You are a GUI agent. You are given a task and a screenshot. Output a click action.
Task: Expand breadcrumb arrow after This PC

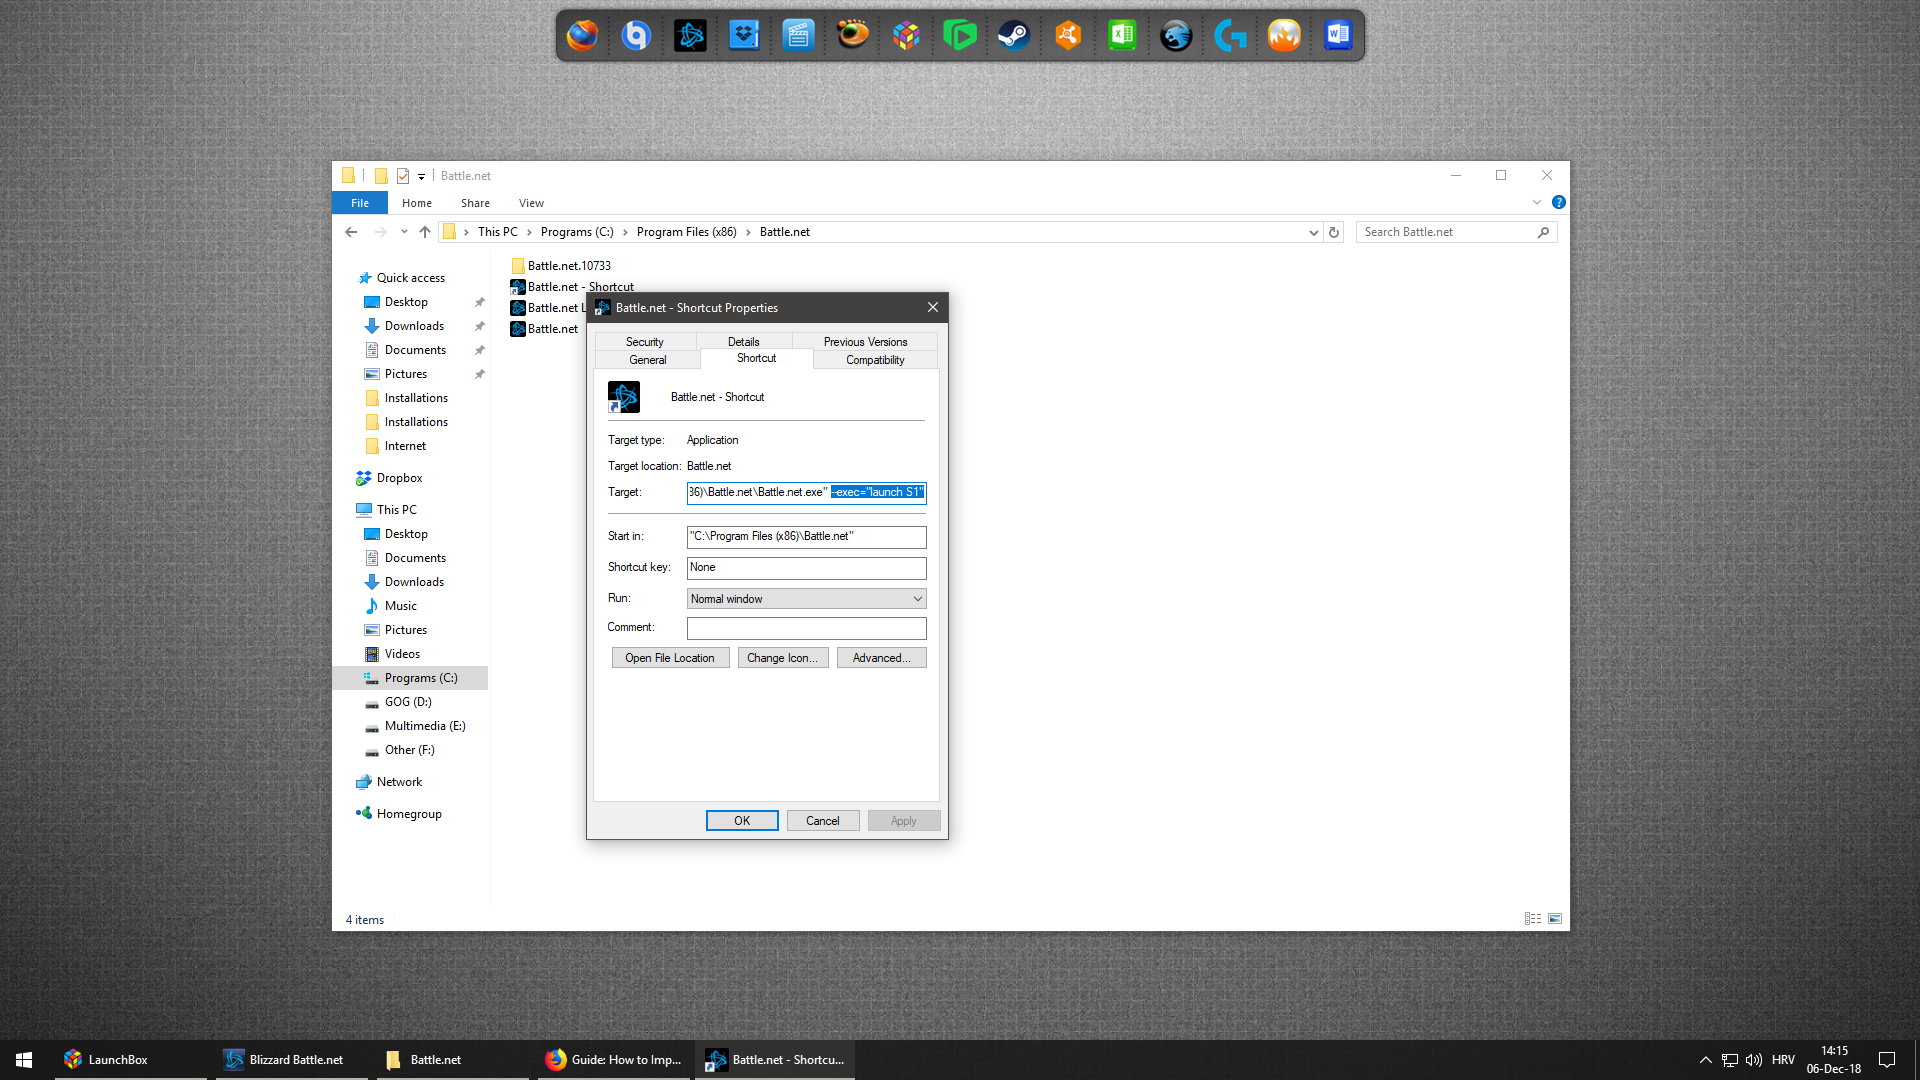(x=530, y=232)
